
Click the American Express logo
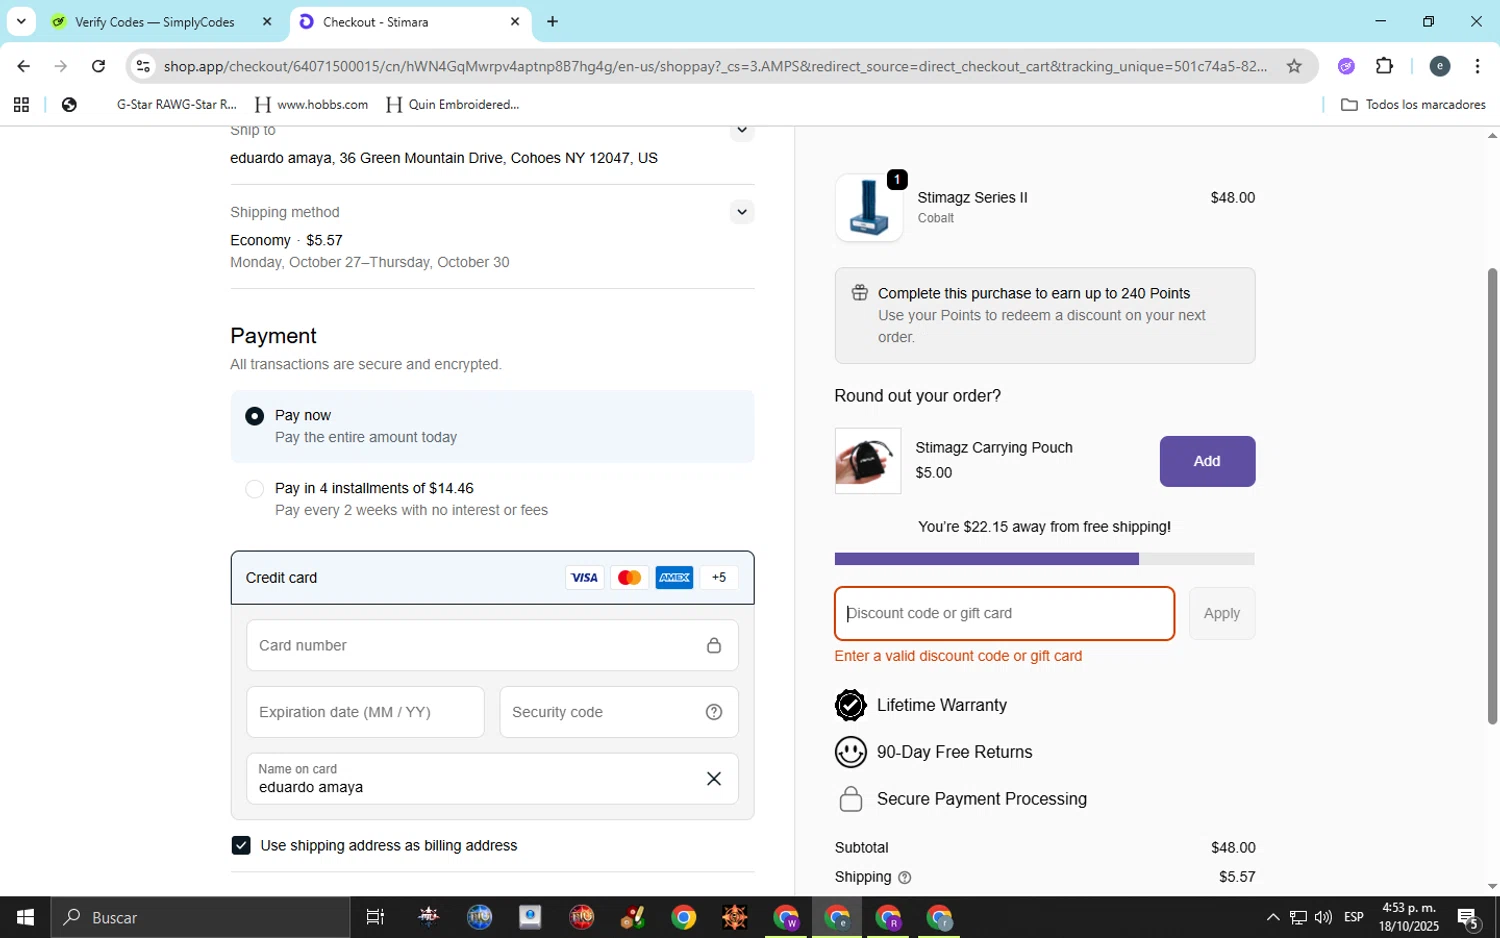pos(674,577)
